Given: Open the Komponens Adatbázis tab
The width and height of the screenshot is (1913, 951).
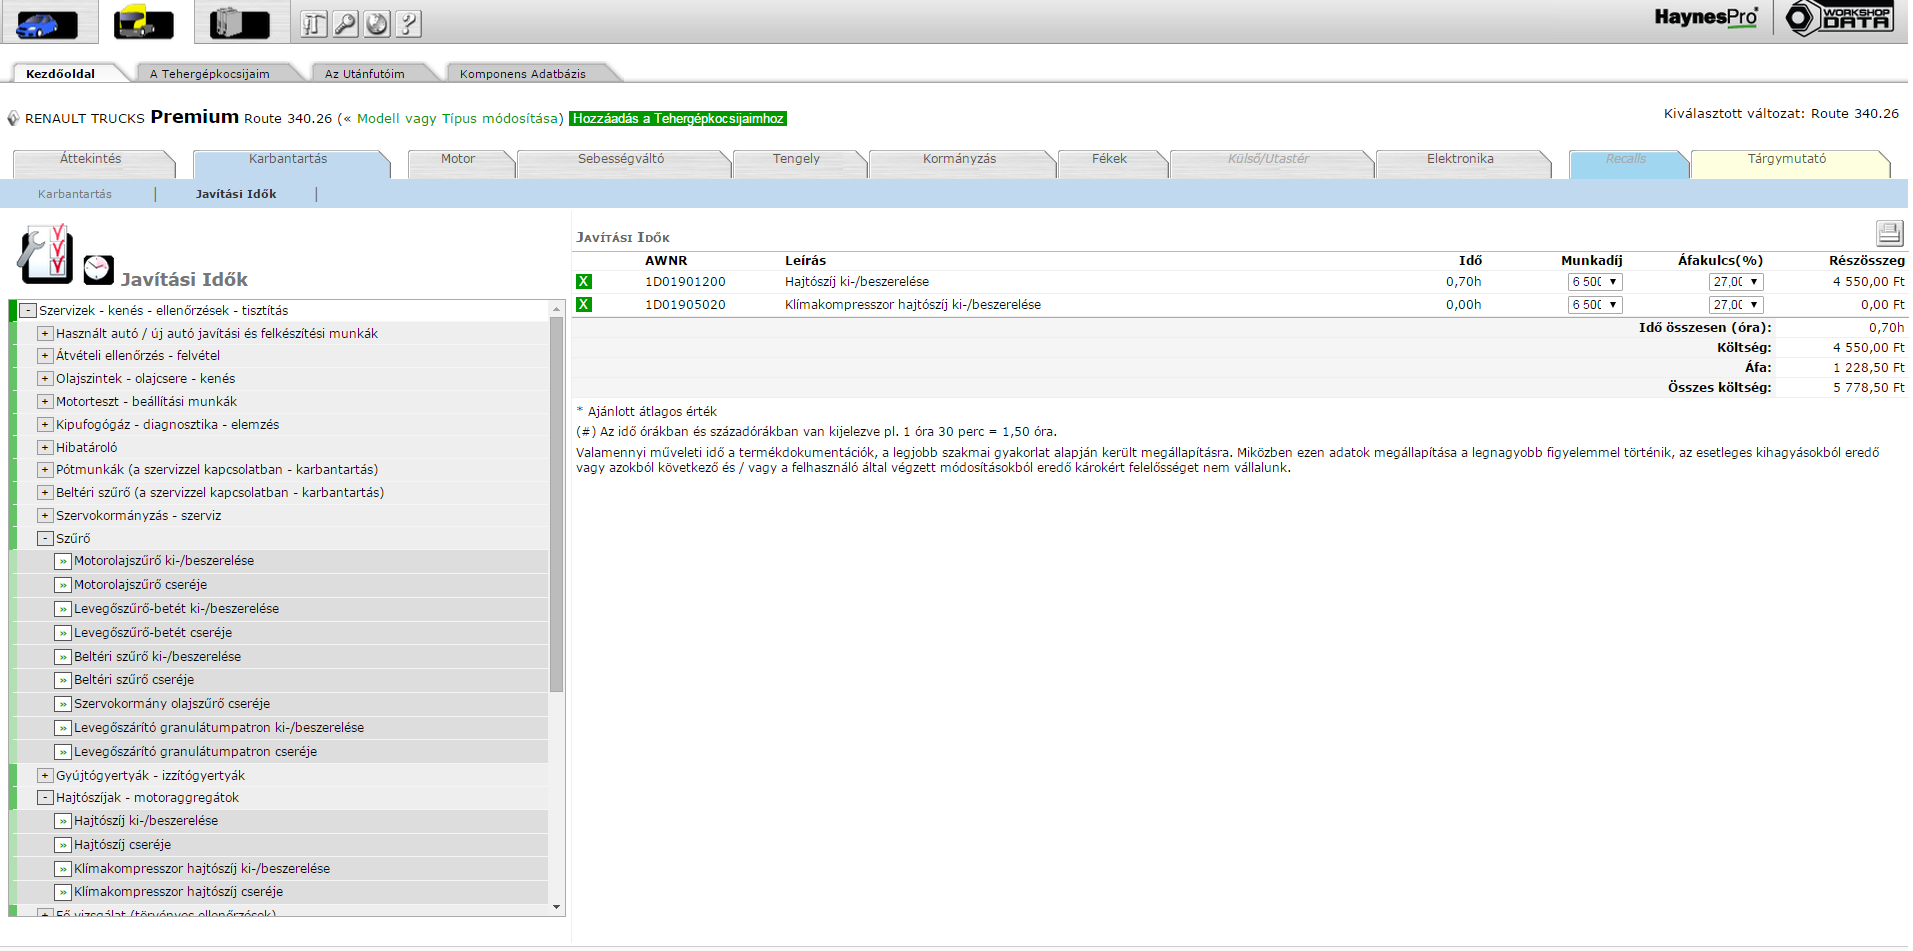Looking at the screenshot, I should tap(522, 74).
